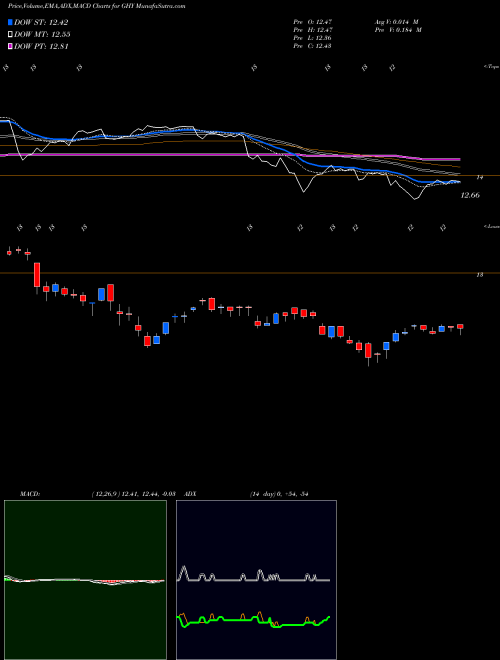Click the '14' price axis label

[479, 178]
